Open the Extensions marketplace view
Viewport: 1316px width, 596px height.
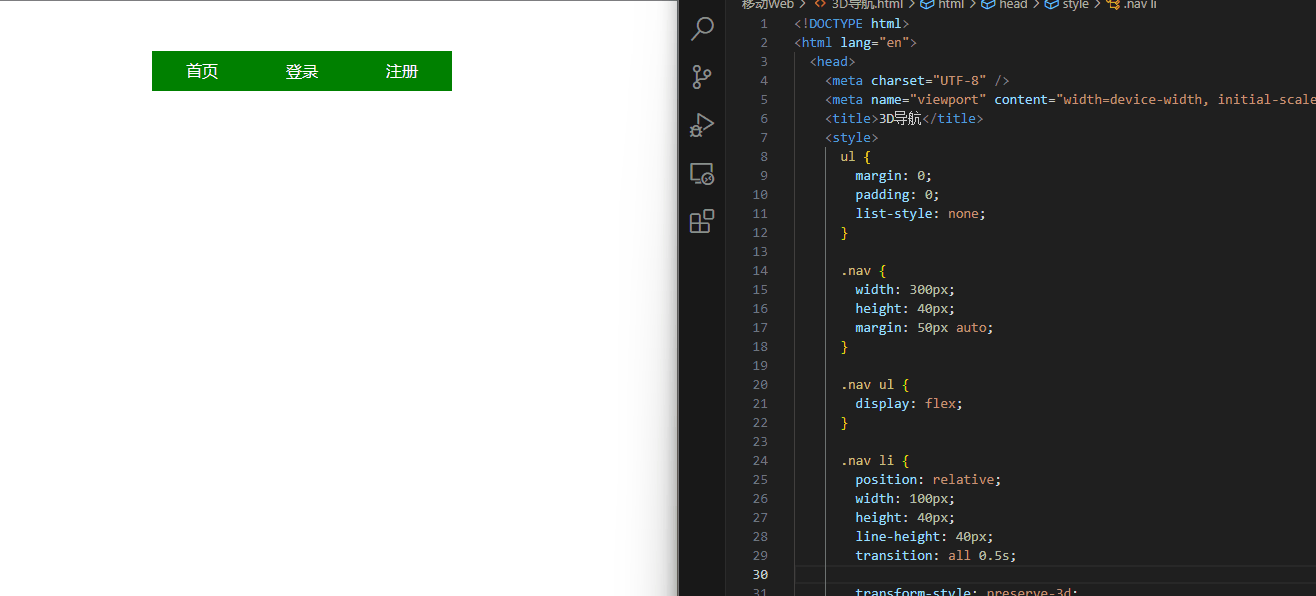(x=702, y=221)
